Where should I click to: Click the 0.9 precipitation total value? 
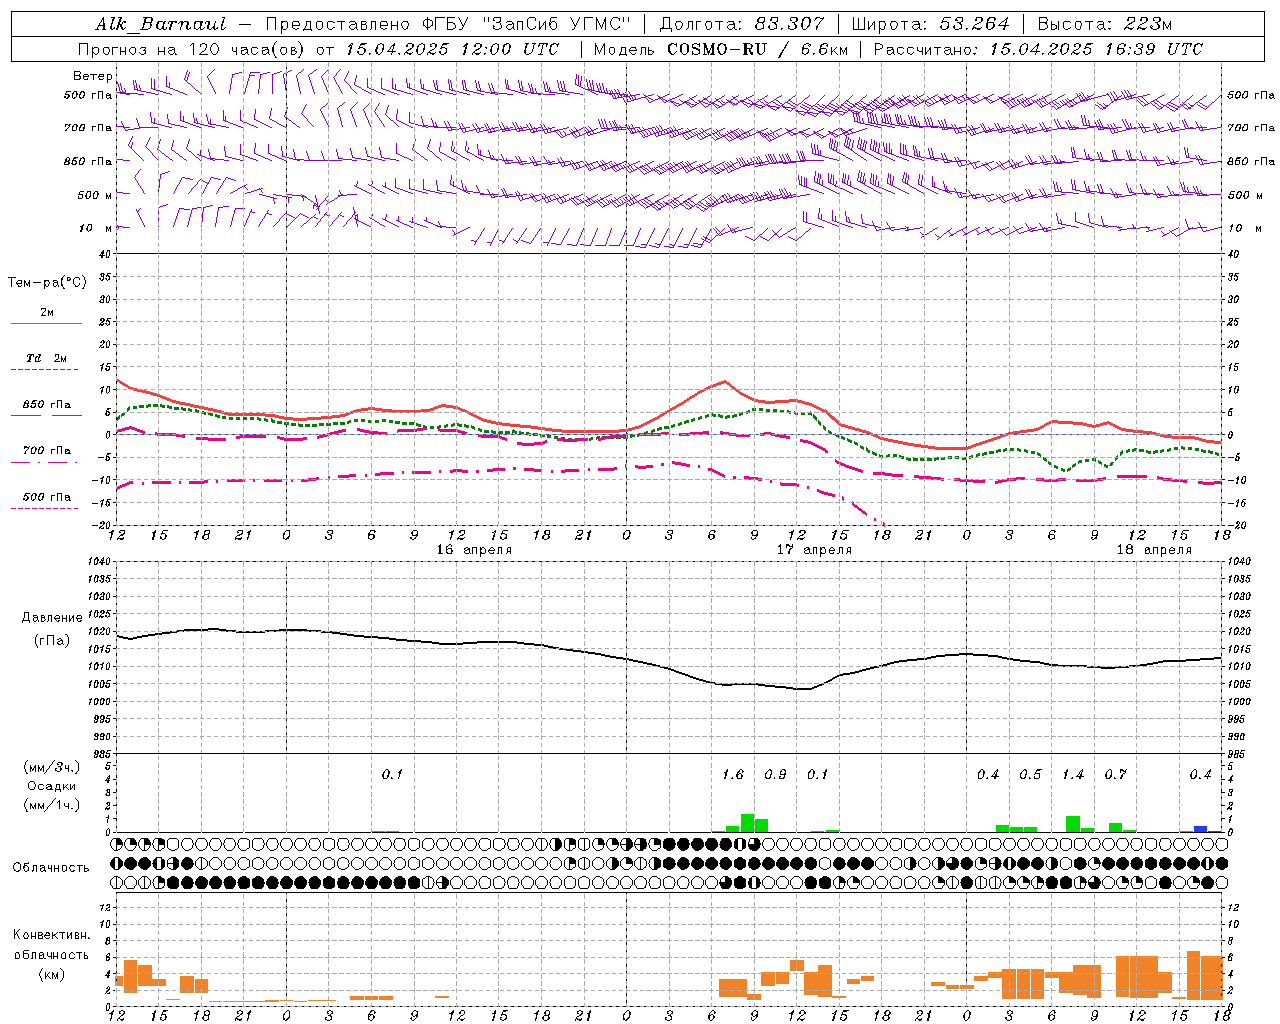775,775
